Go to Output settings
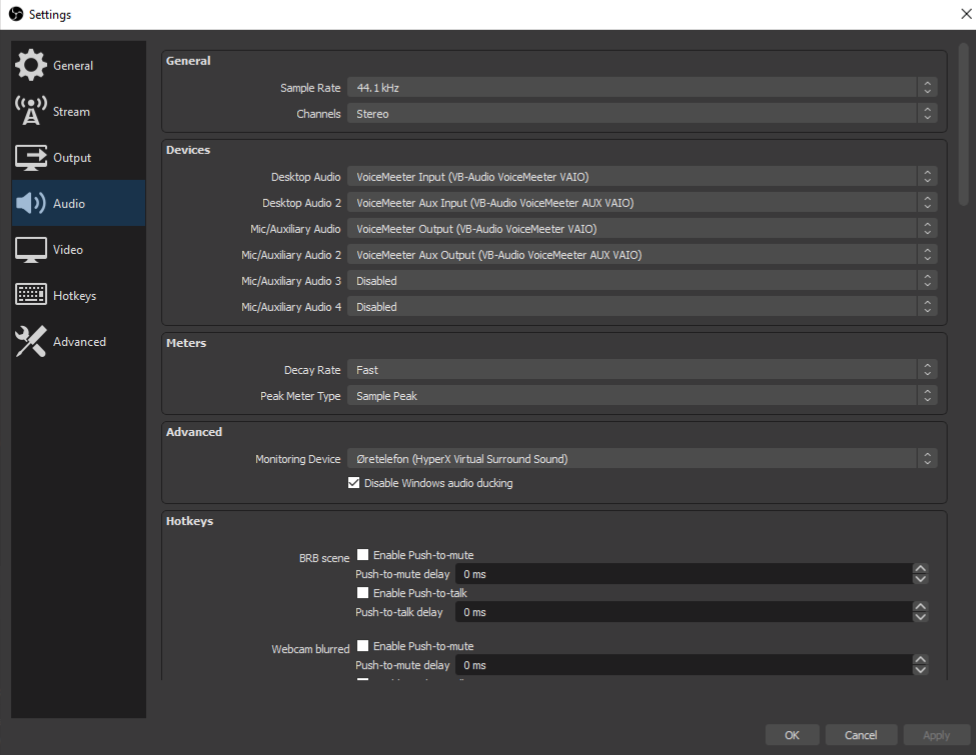This screenshot has width=976, height=755. (78, 157)
